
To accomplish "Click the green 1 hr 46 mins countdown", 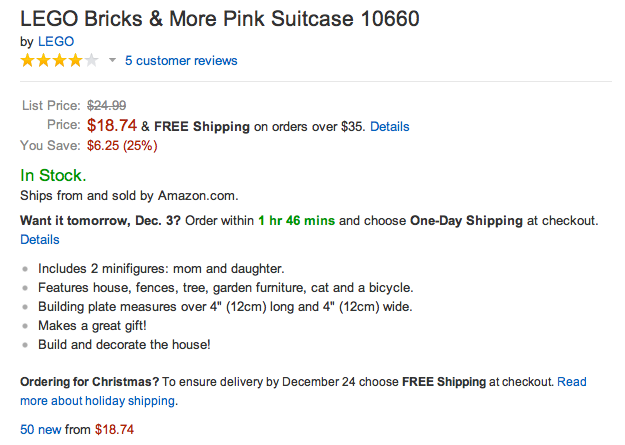I will coord(297,220).
